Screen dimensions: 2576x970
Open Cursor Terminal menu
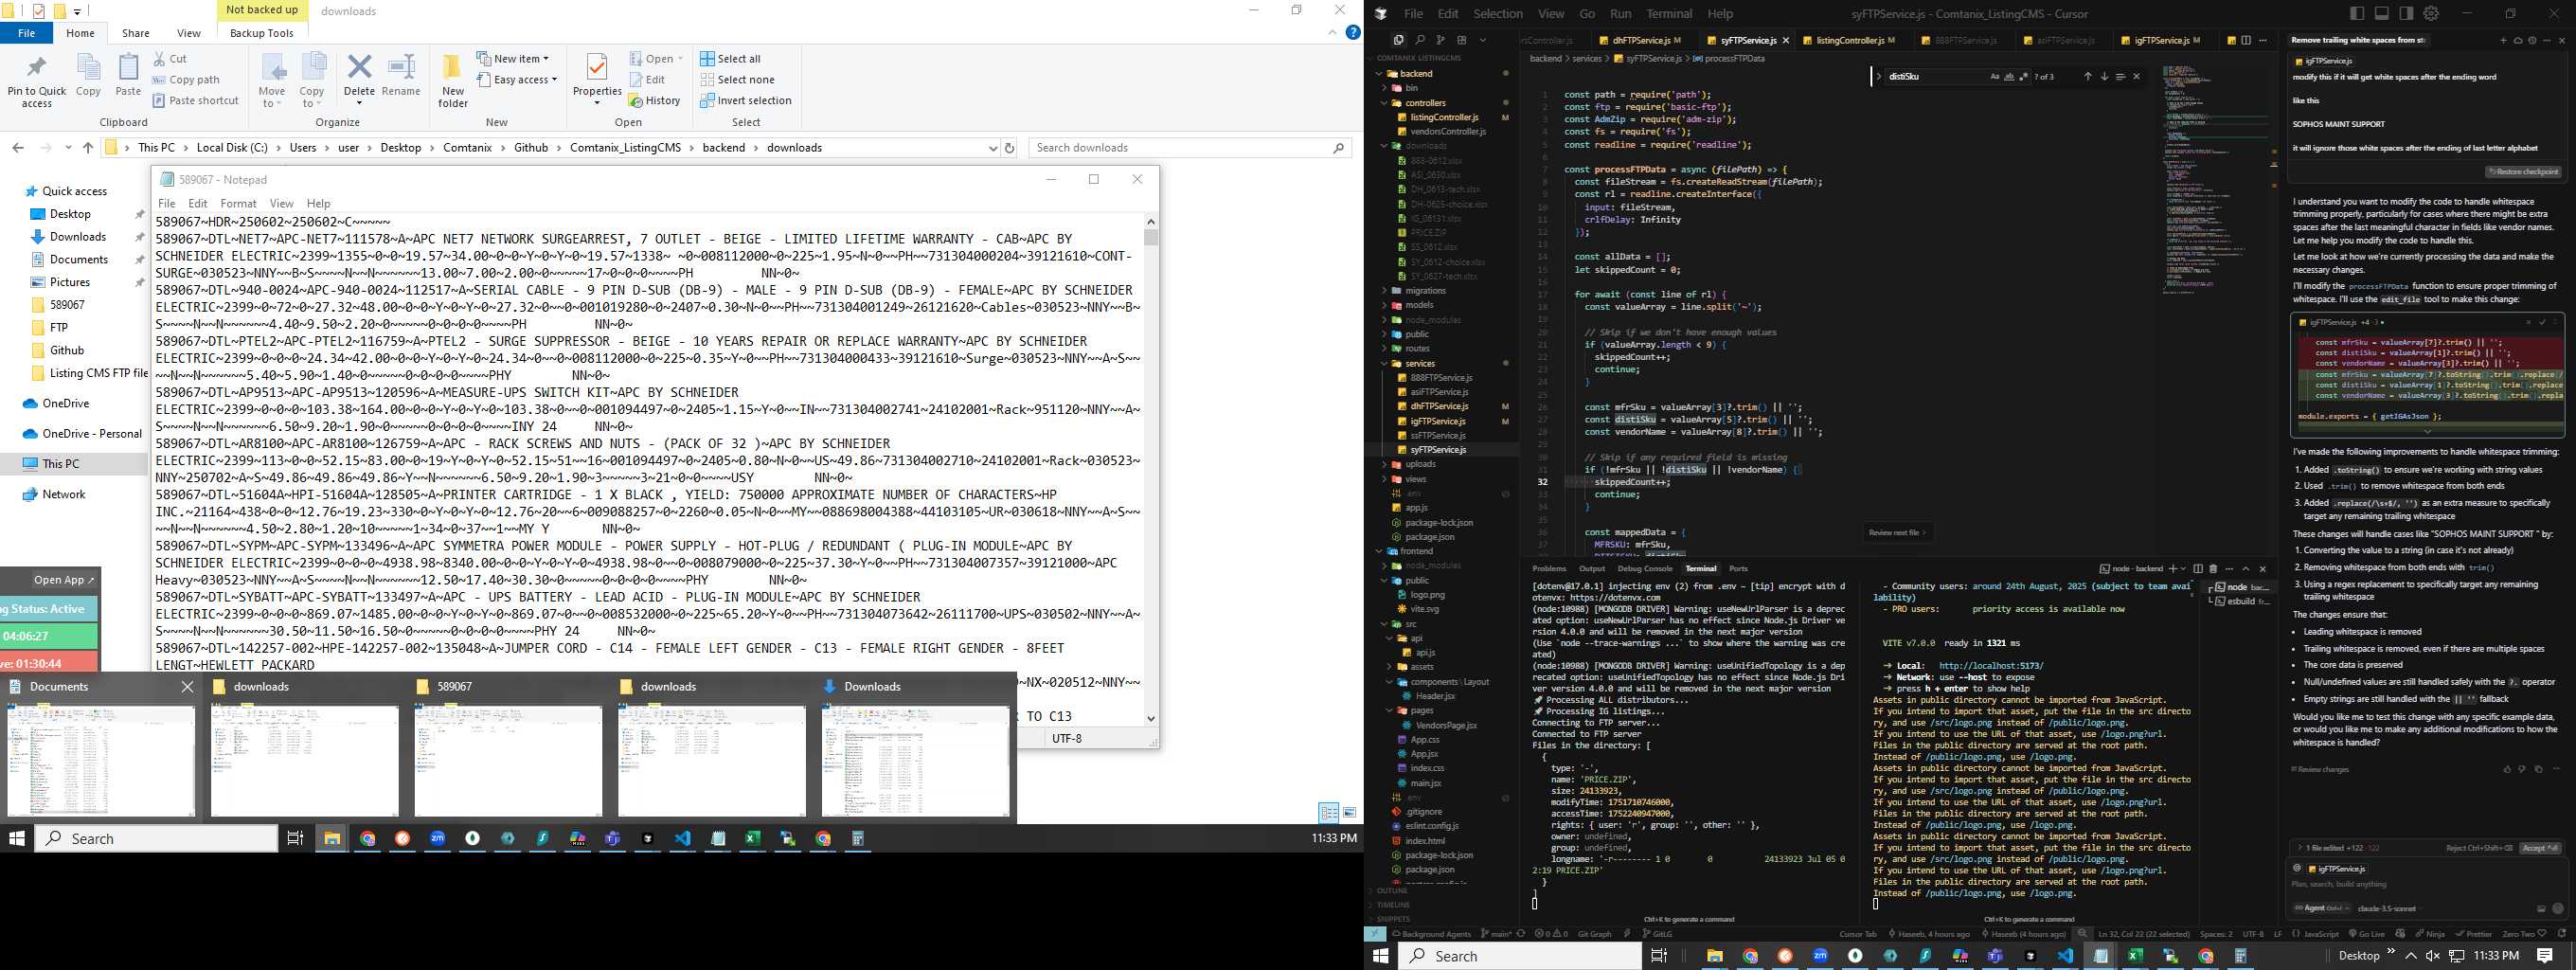1669,13
